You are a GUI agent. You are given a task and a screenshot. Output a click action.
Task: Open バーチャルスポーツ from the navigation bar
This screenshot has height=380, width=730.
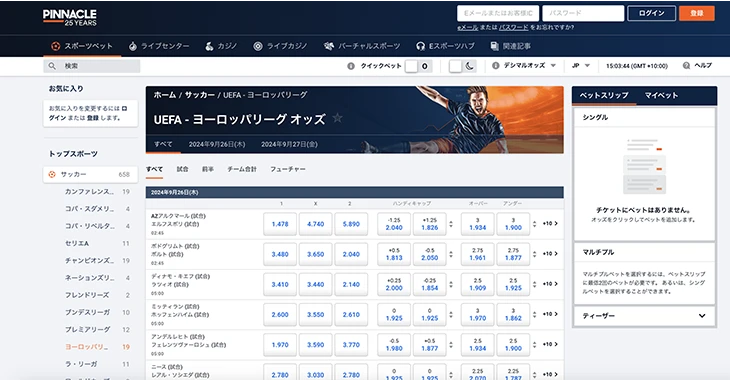[x=362, y=46]
